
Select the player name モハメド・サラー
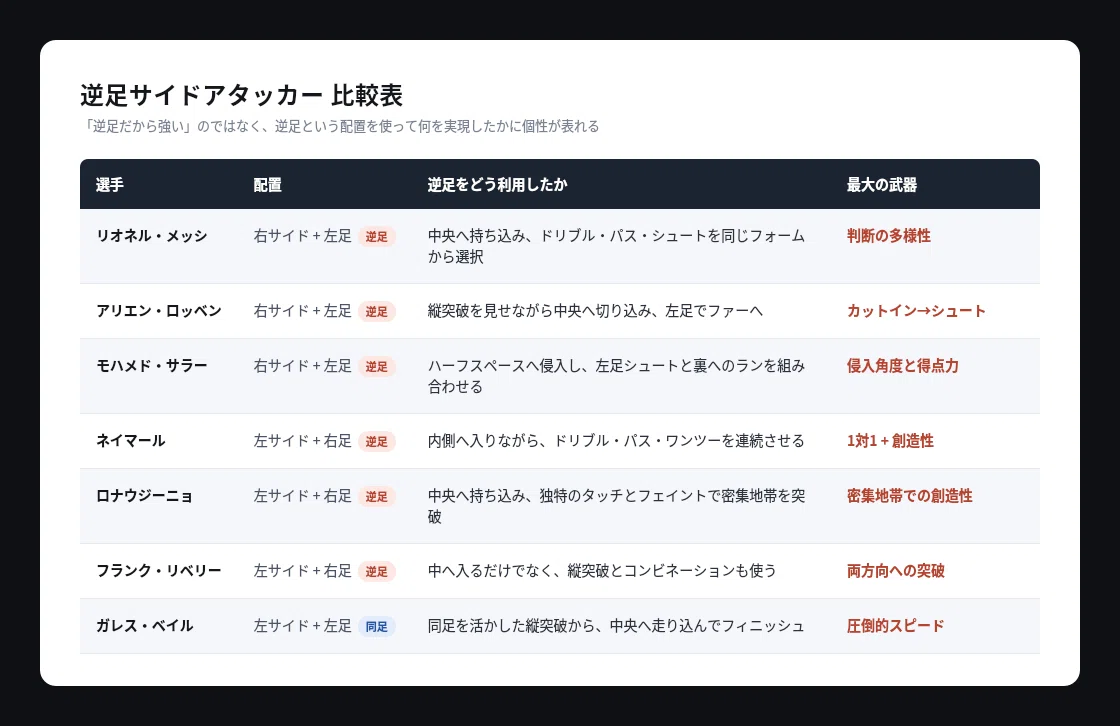click(x=151, y=366)
